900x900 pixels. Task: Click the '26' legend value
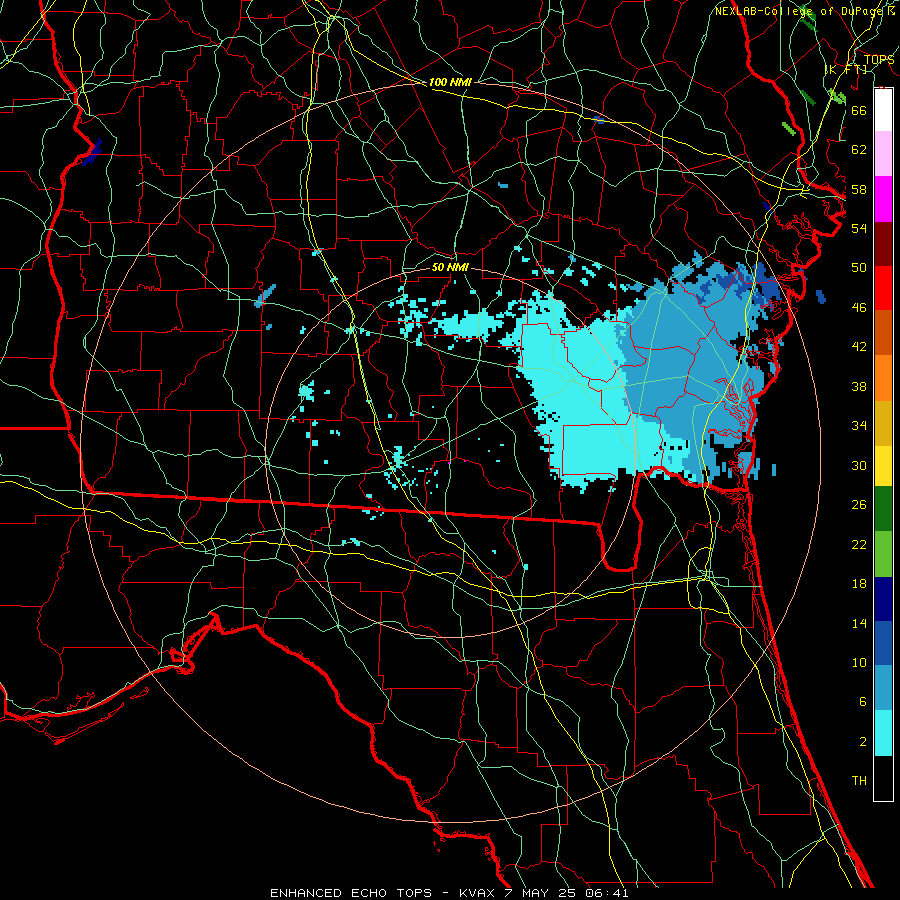859,505
